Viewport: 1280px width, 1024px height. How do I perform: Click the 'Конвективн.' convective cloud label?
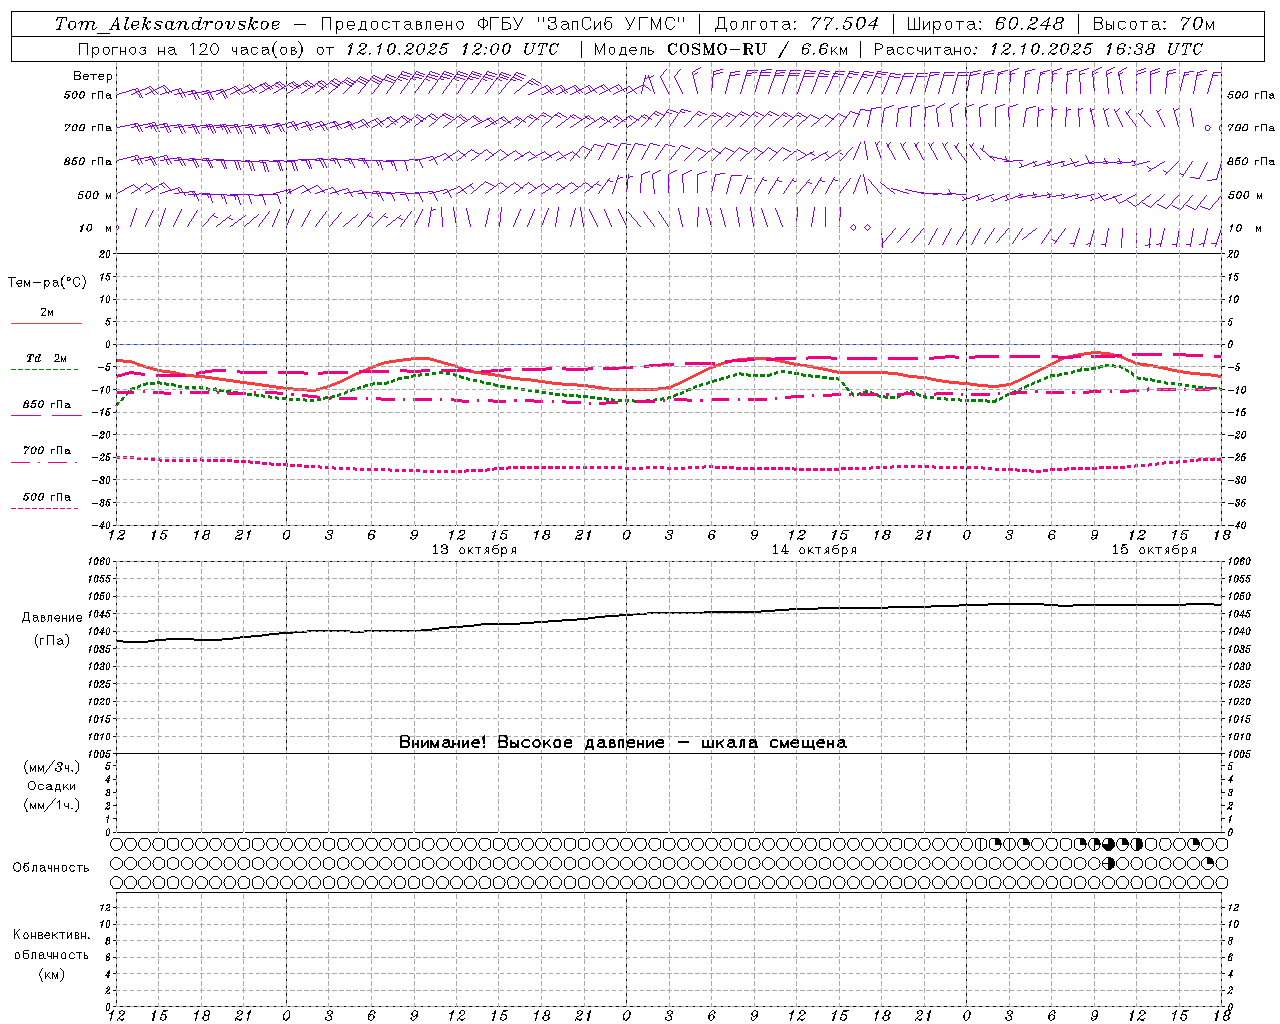point(51,935)
